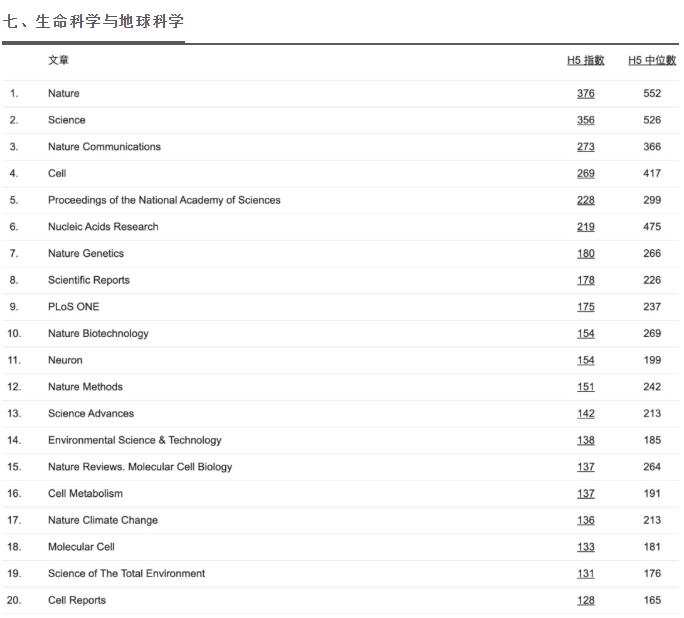This screenshot has width=684, height=618.
Task: Click Nature Genetics median value 266
Action: (652, 253)
